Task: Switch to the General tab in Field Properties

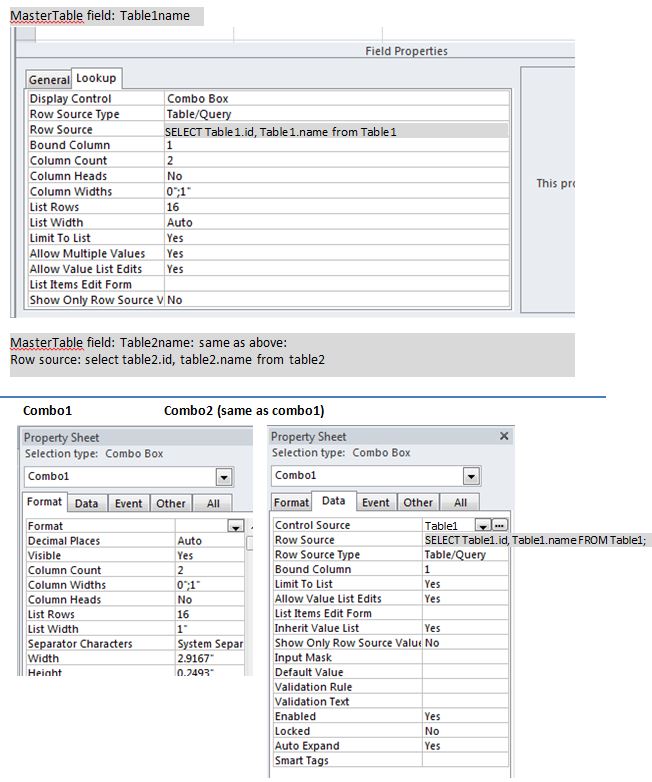Action: tap(49, 80)
